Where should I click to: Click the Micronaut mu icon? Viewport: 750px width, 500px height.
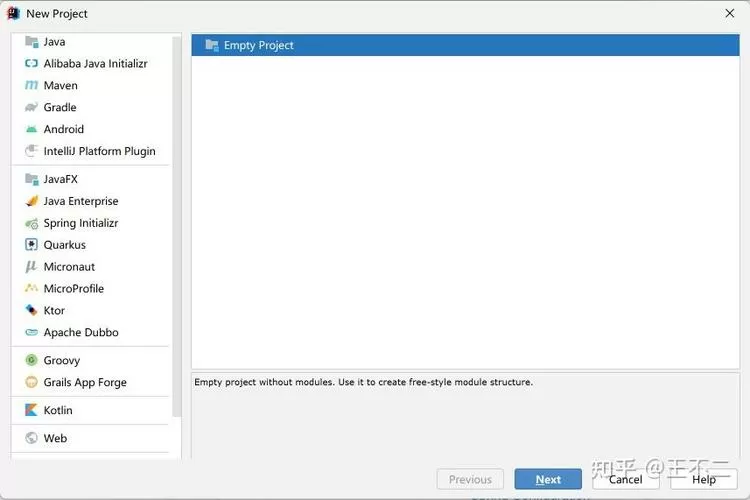pos(32,267)
